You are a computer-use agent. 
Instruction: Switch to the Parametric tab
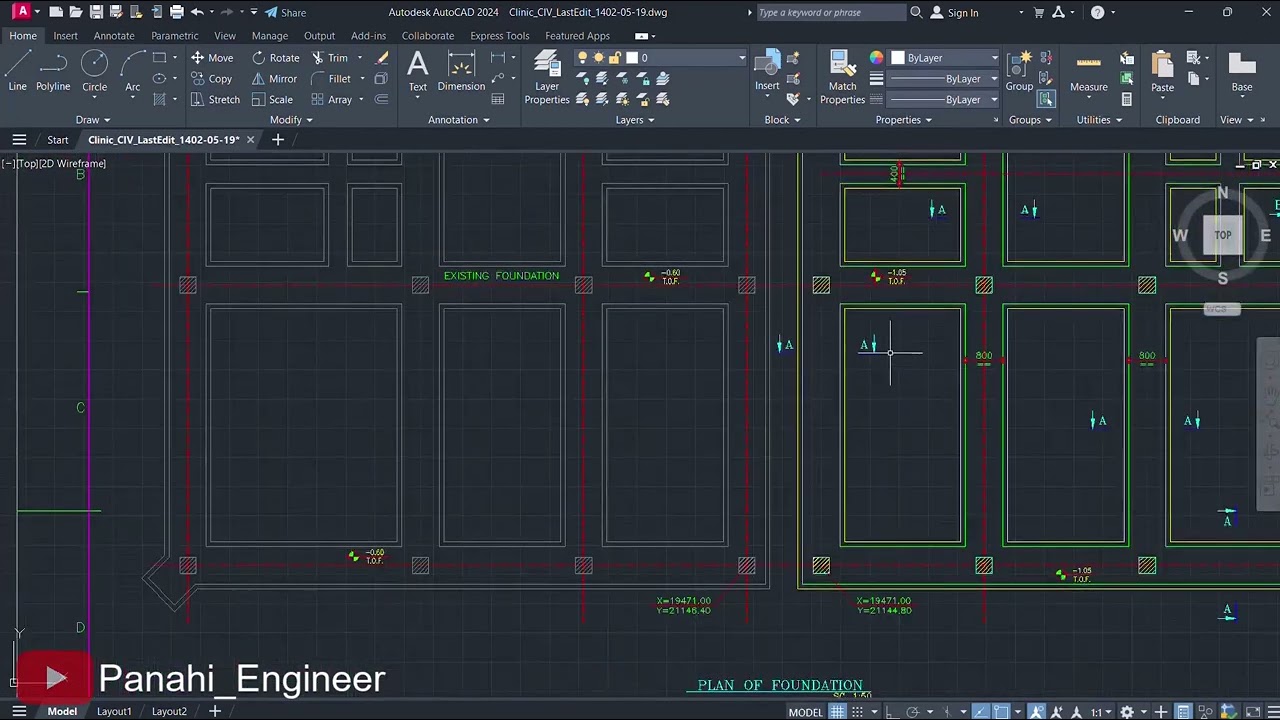coord(175,36)
